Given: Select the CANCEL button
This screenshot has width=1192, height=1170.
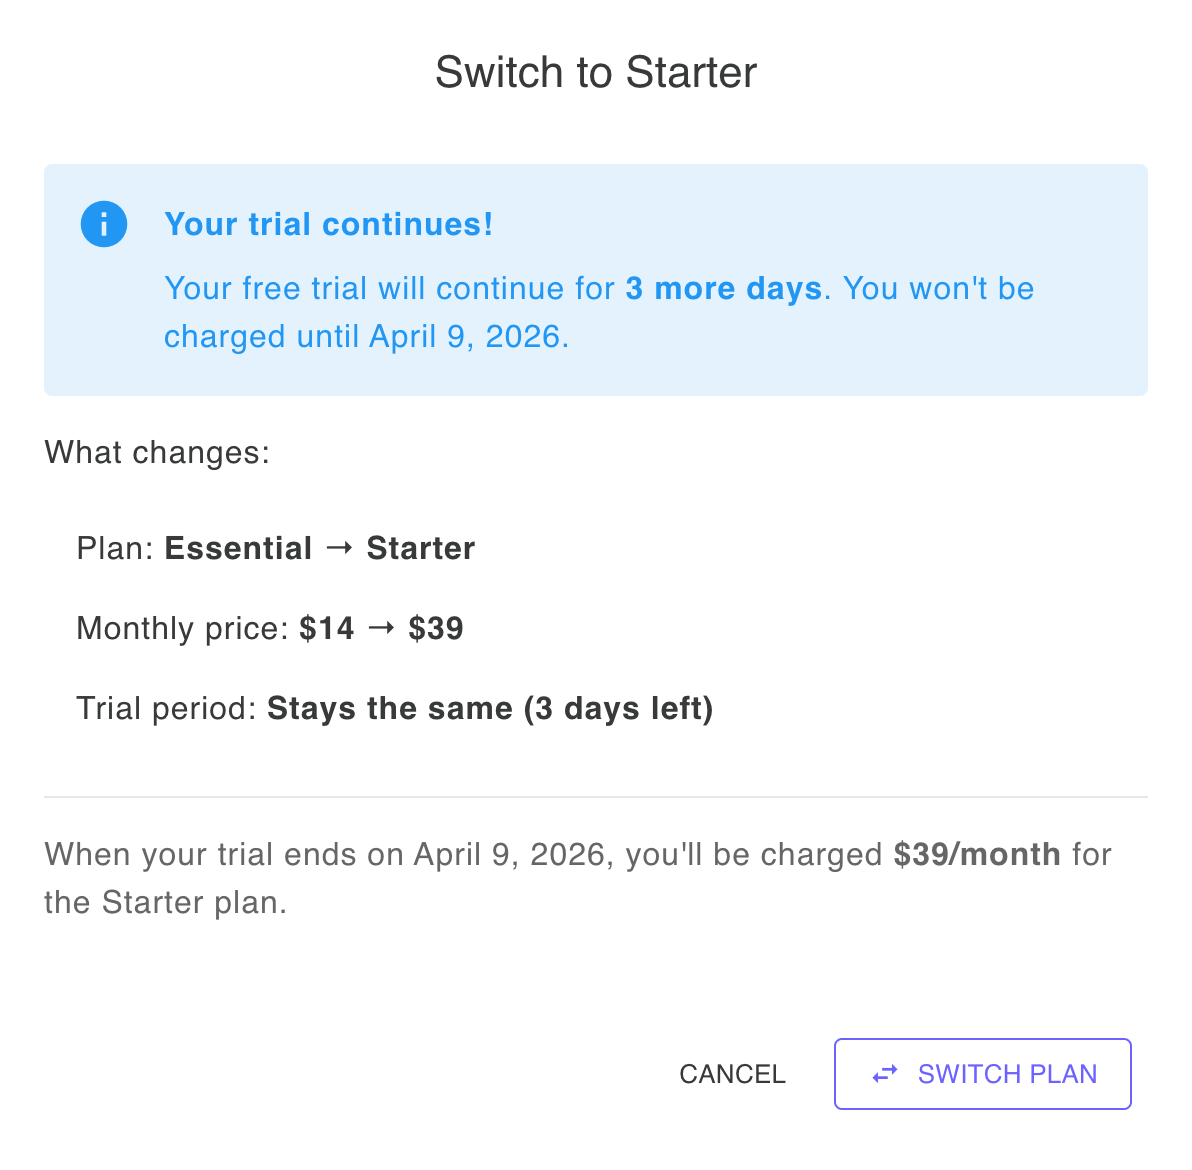Looking at the screenshot, I should (732, 1074).
